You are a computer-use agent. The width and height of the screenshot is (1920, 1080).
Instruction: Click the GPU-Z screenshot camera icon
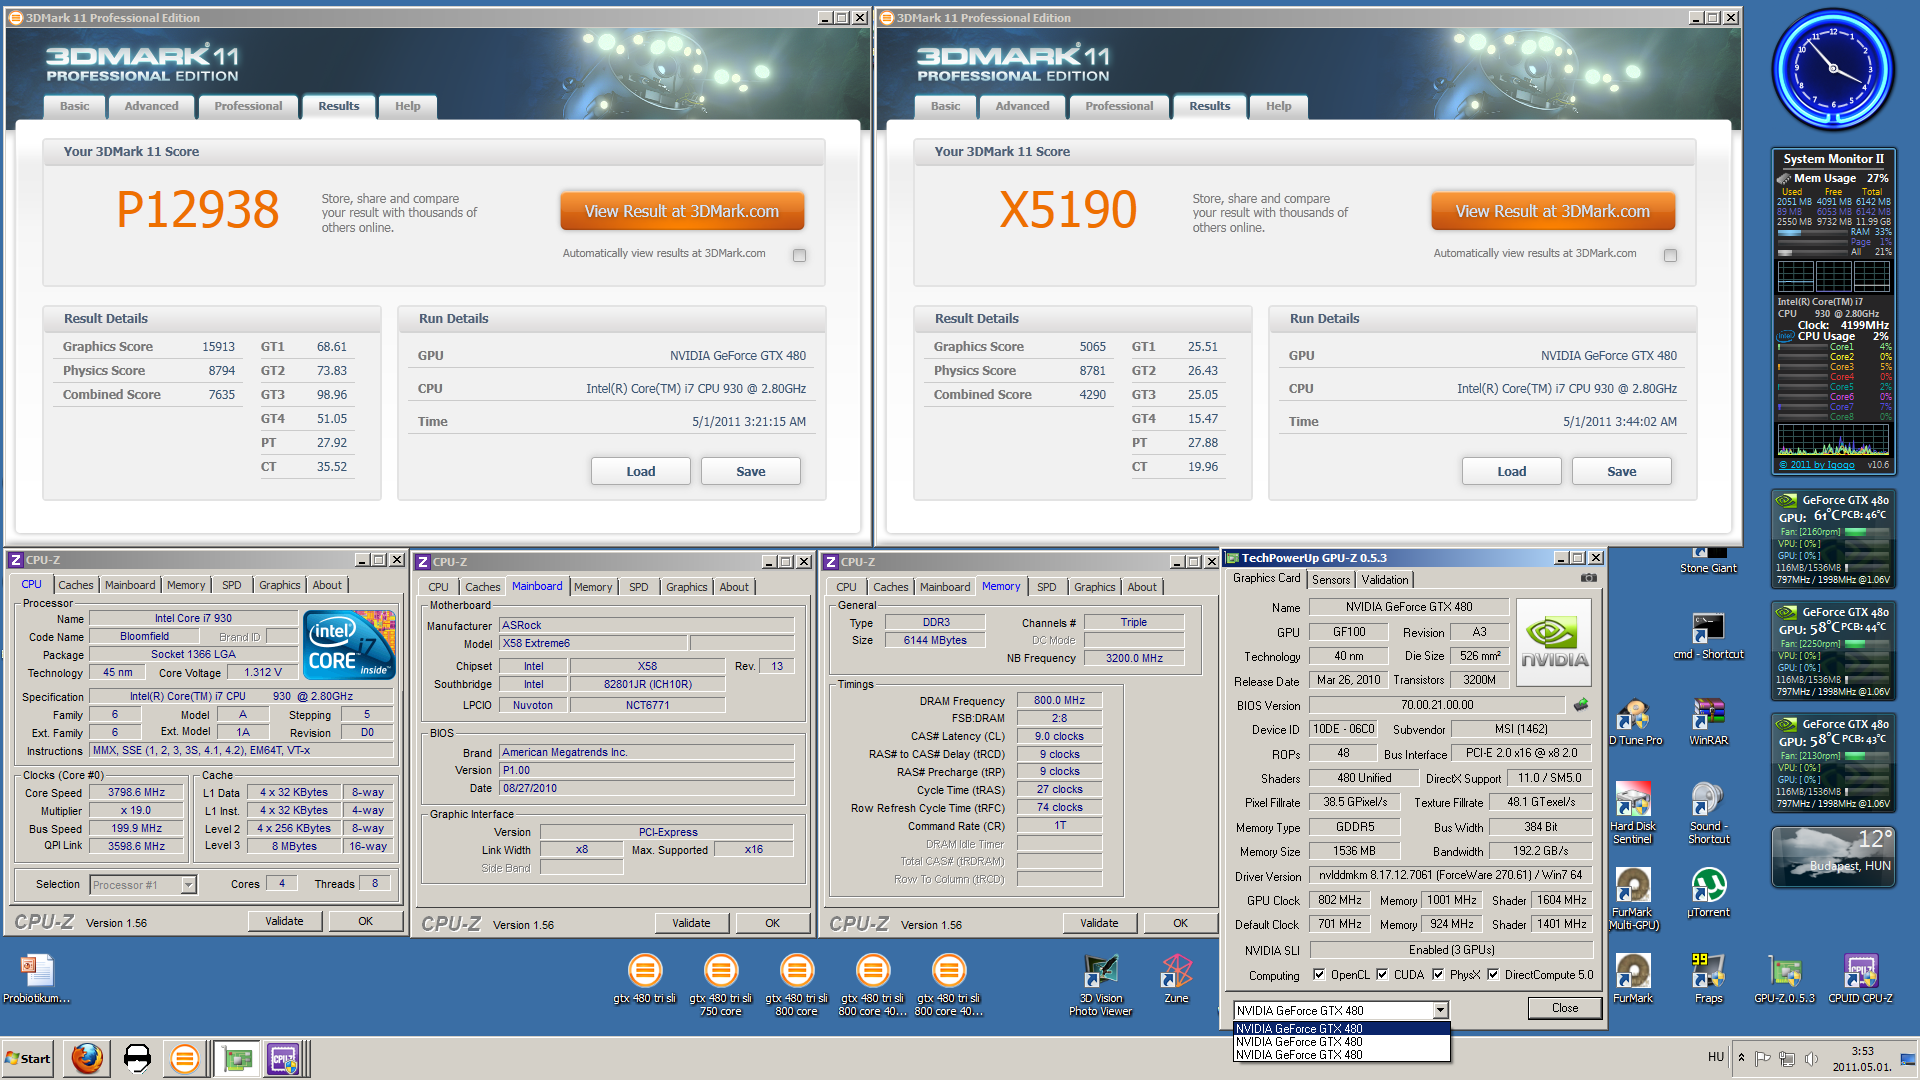point(1588,578)
